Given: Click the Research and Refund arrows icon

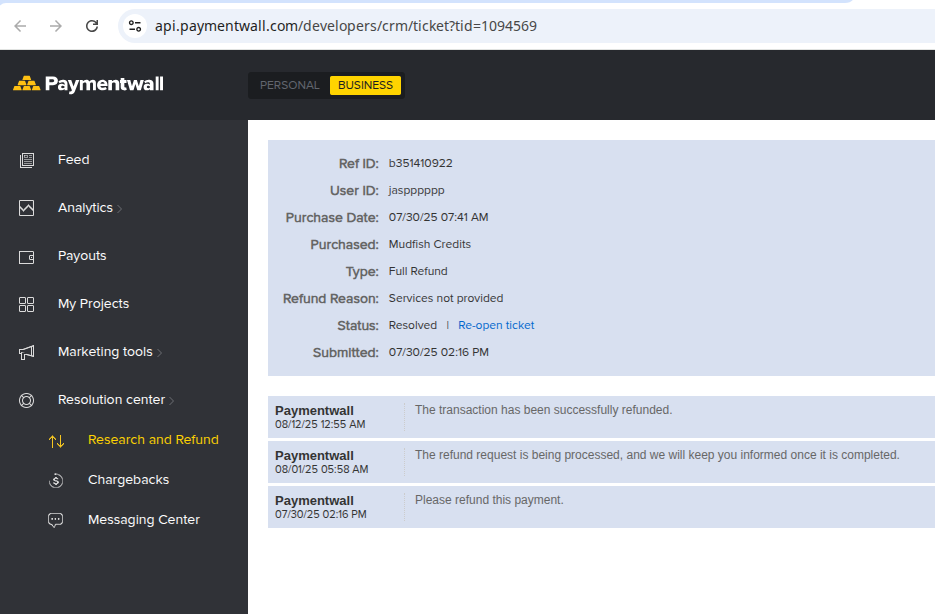Looking at the screenshot, I should click(x=56, y=441).
